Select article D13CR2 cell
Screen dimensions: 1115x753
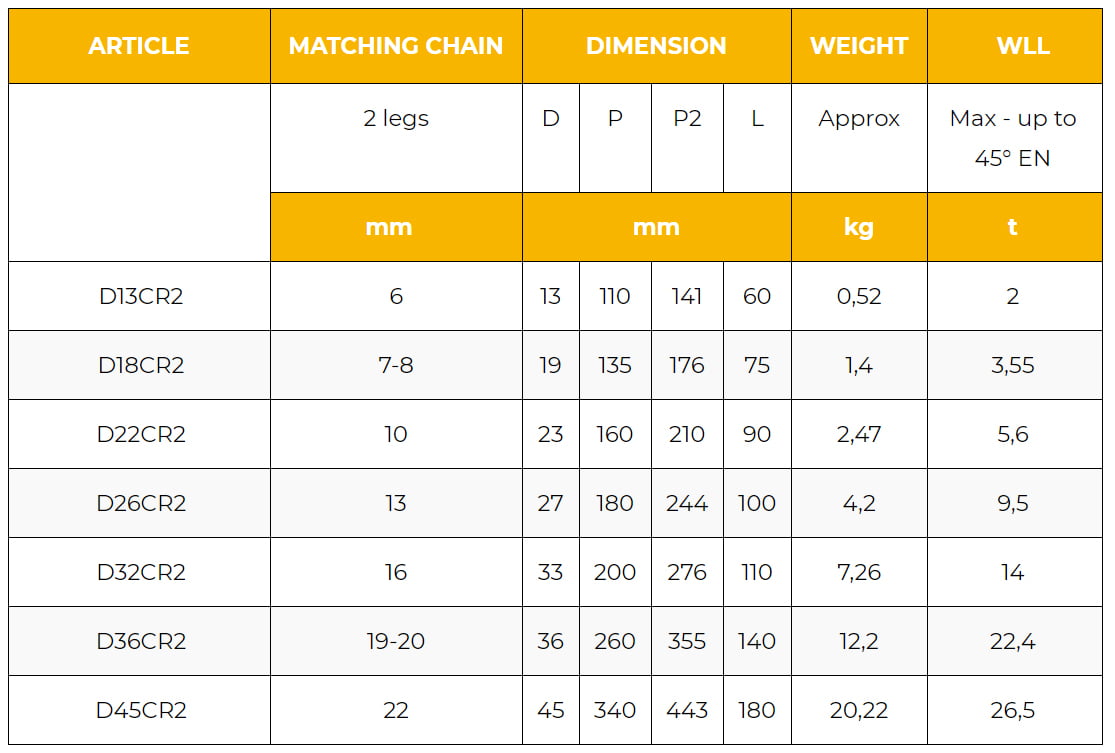tap(141, 296)
